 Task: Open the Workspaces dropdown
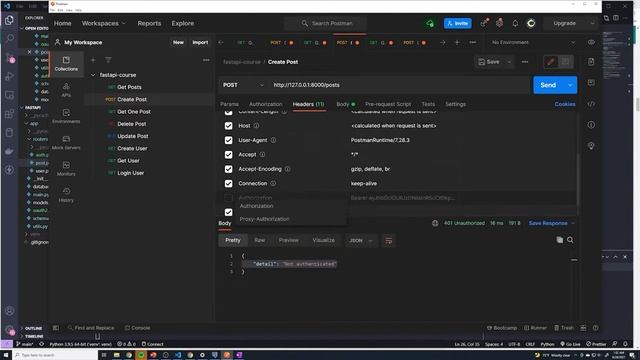104,23
